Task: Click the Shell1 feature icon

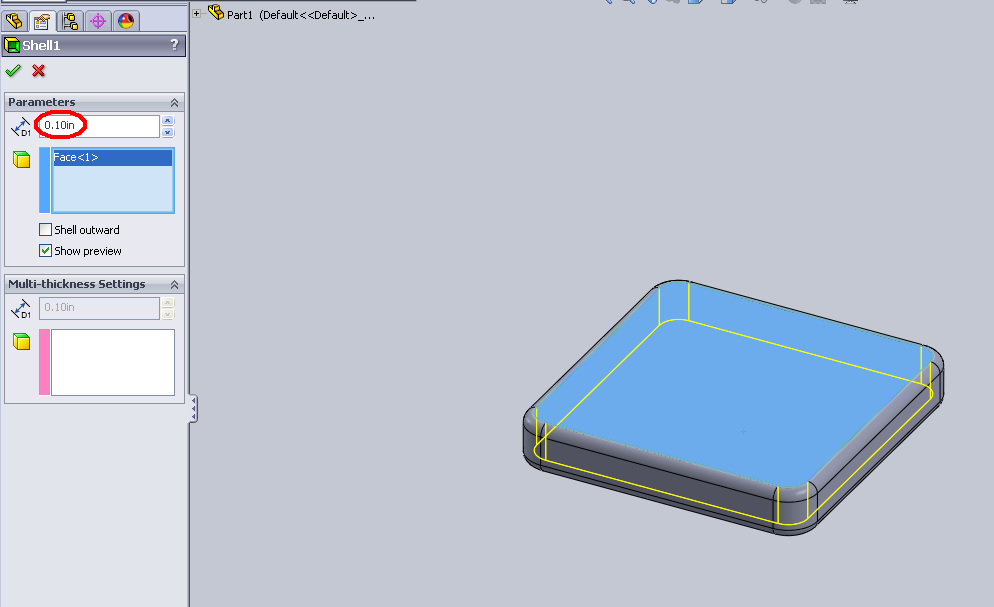Action: [12, 45]
